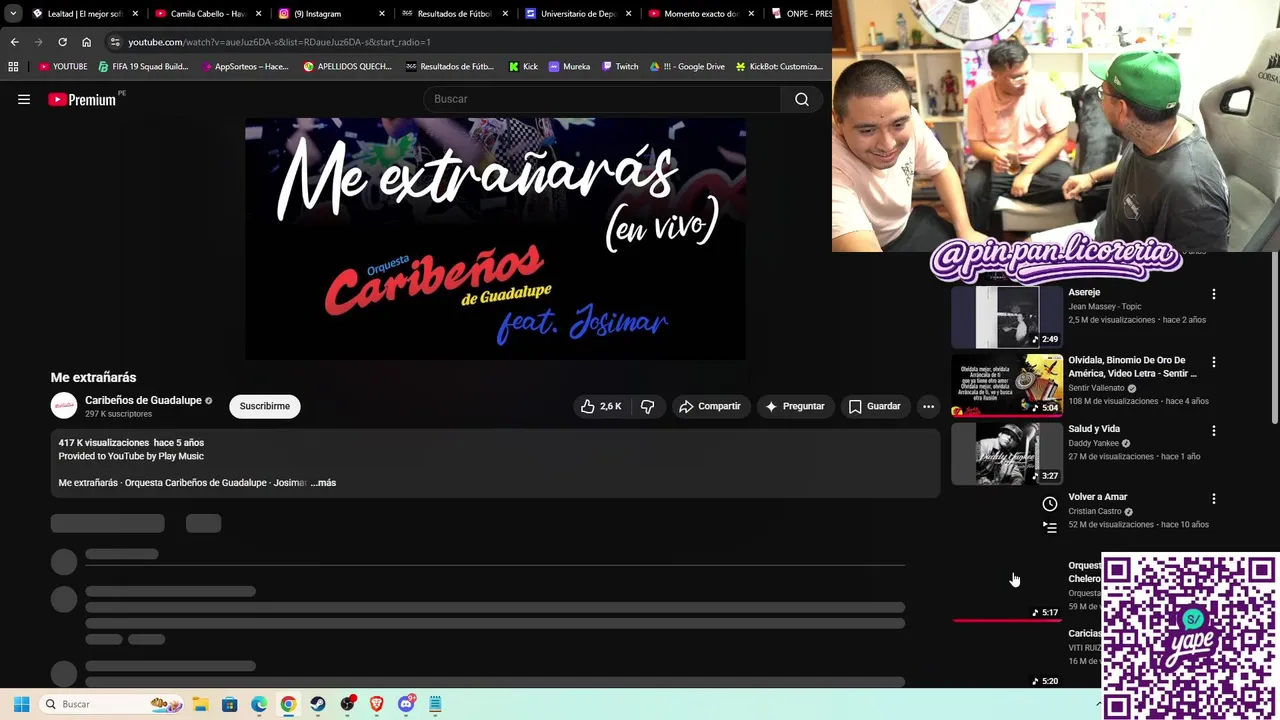Open the Caribeños de Guadalupe channel name link
Screen dimensions: 1280x720
143,400
